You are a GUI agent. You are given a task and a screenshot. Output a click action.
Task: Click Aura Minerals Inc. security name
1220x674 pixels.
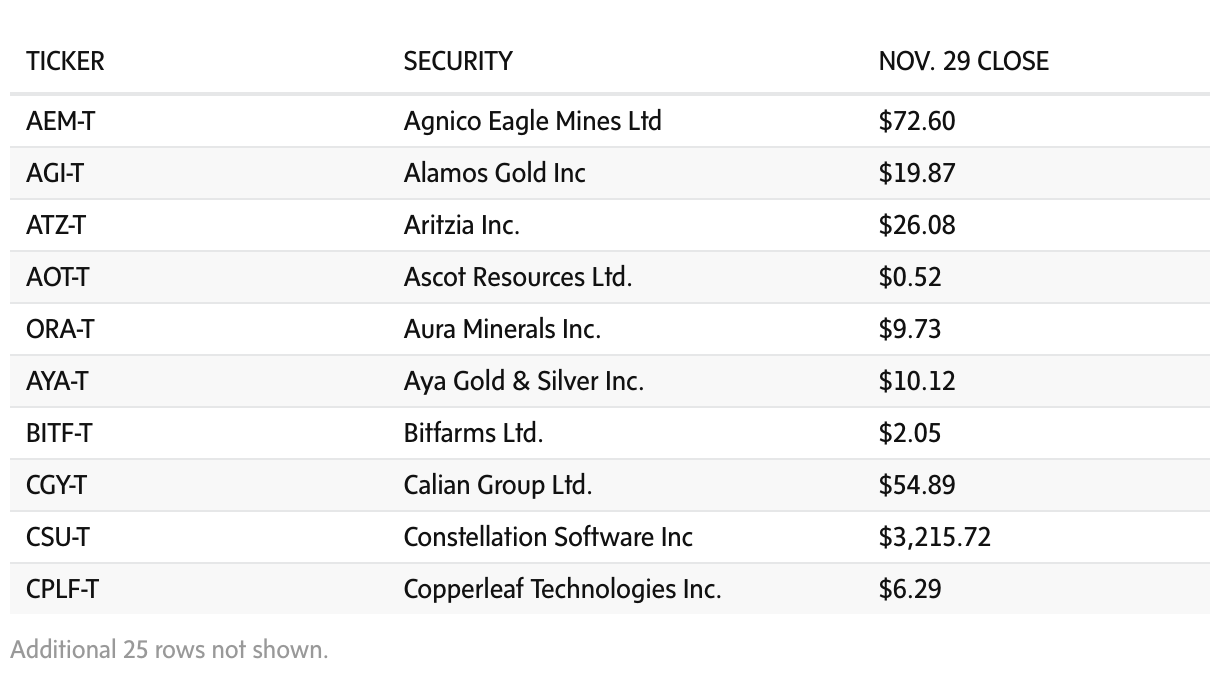(502, 329)
